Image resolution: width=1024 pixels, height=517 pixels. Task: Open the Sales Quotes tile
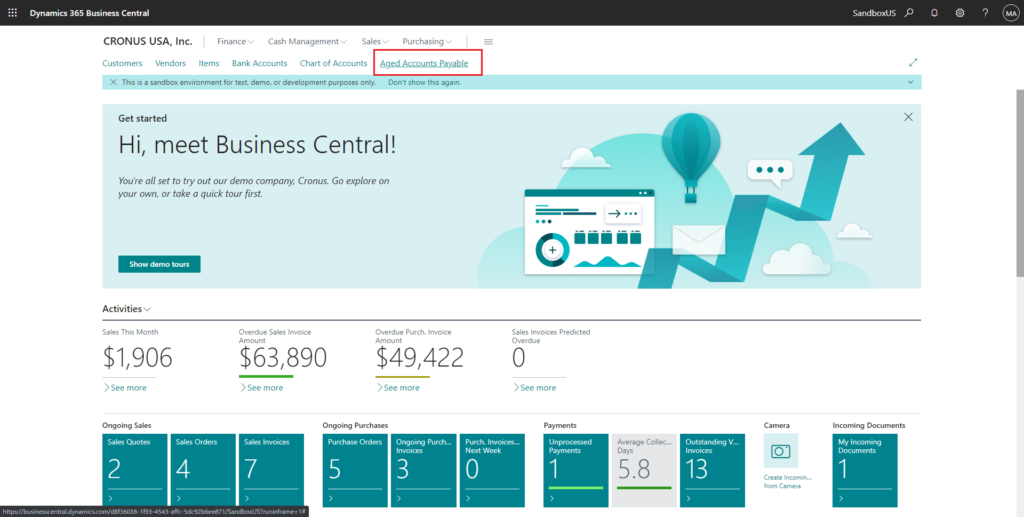(x=135, y=471)
